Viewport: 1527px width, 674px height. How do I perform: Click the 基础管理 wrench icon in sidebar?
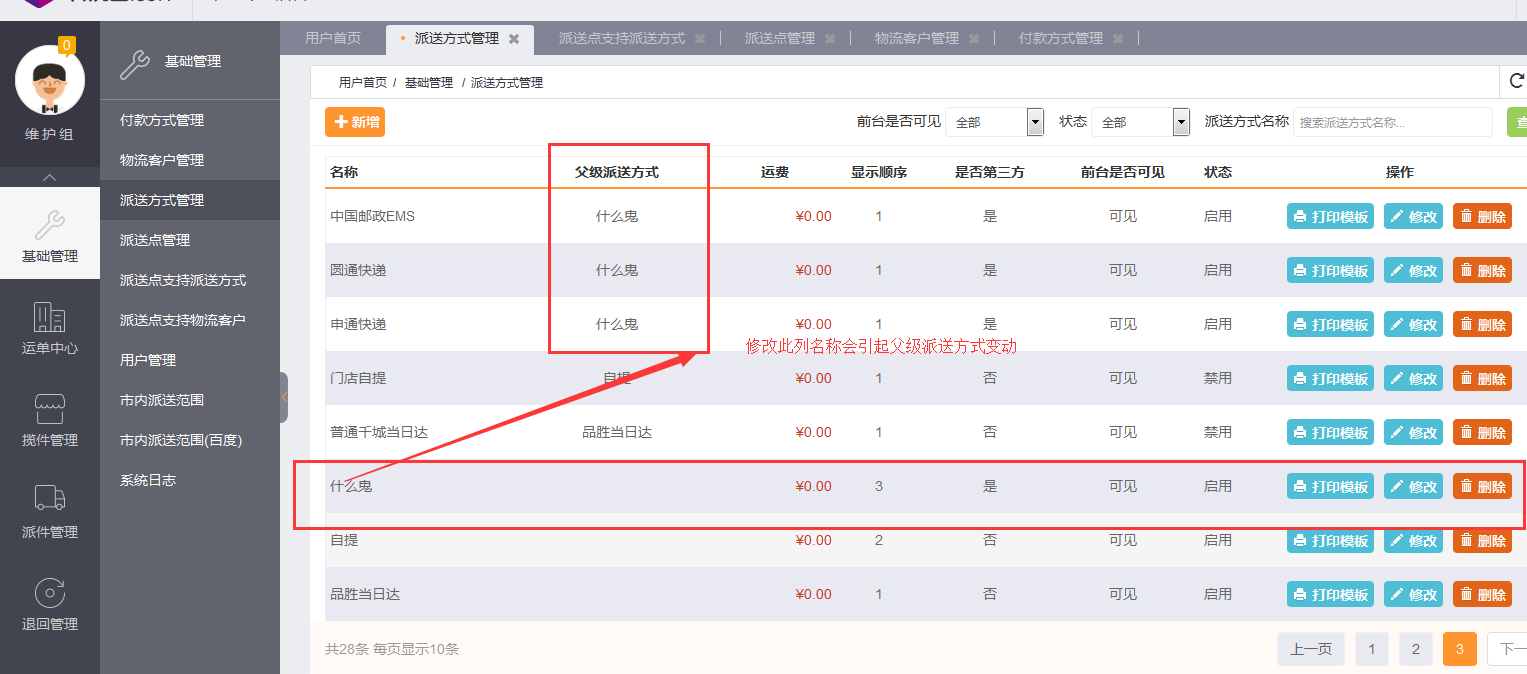(x=49, y=225)
